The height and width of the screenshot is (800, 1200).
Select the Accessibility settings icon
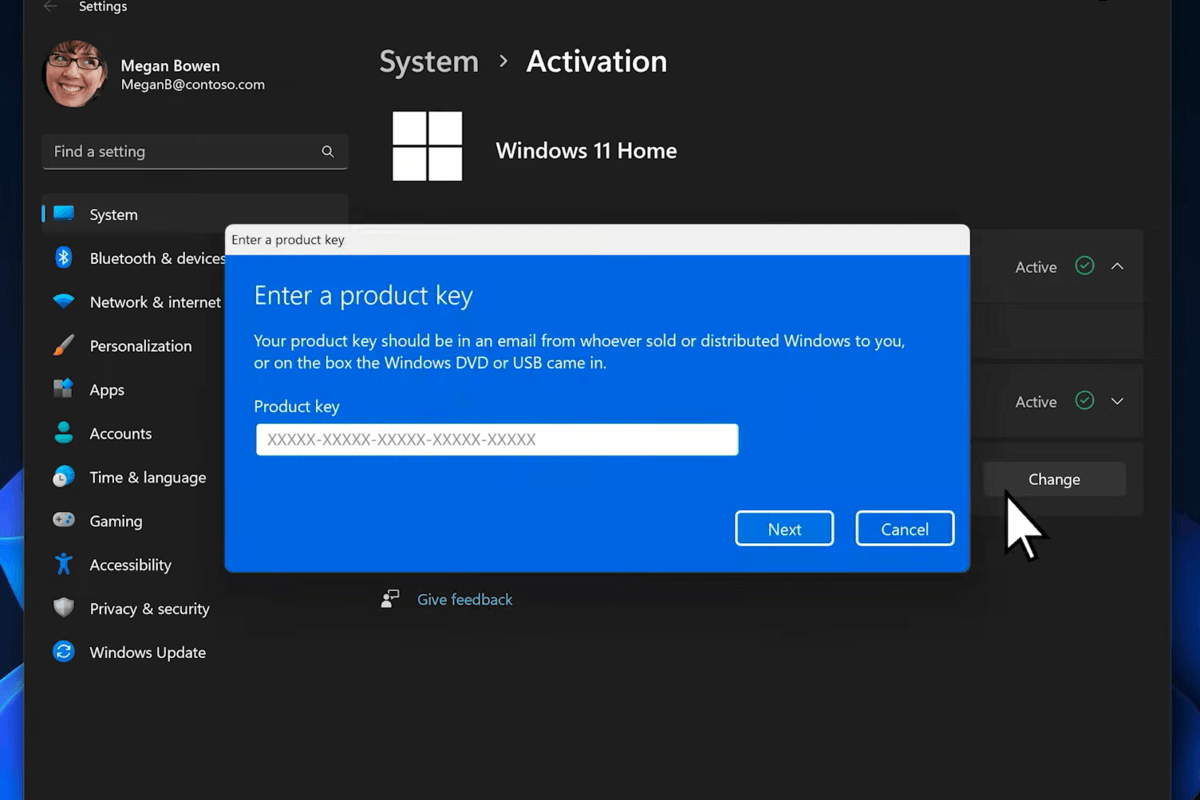62,564
